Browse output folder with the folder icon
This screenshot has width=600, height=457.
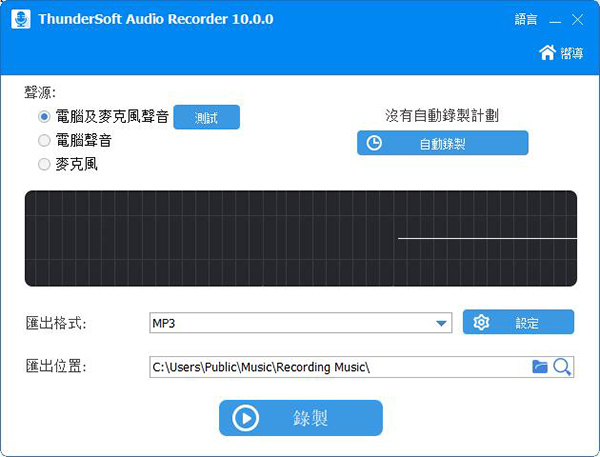pos(540,367)
